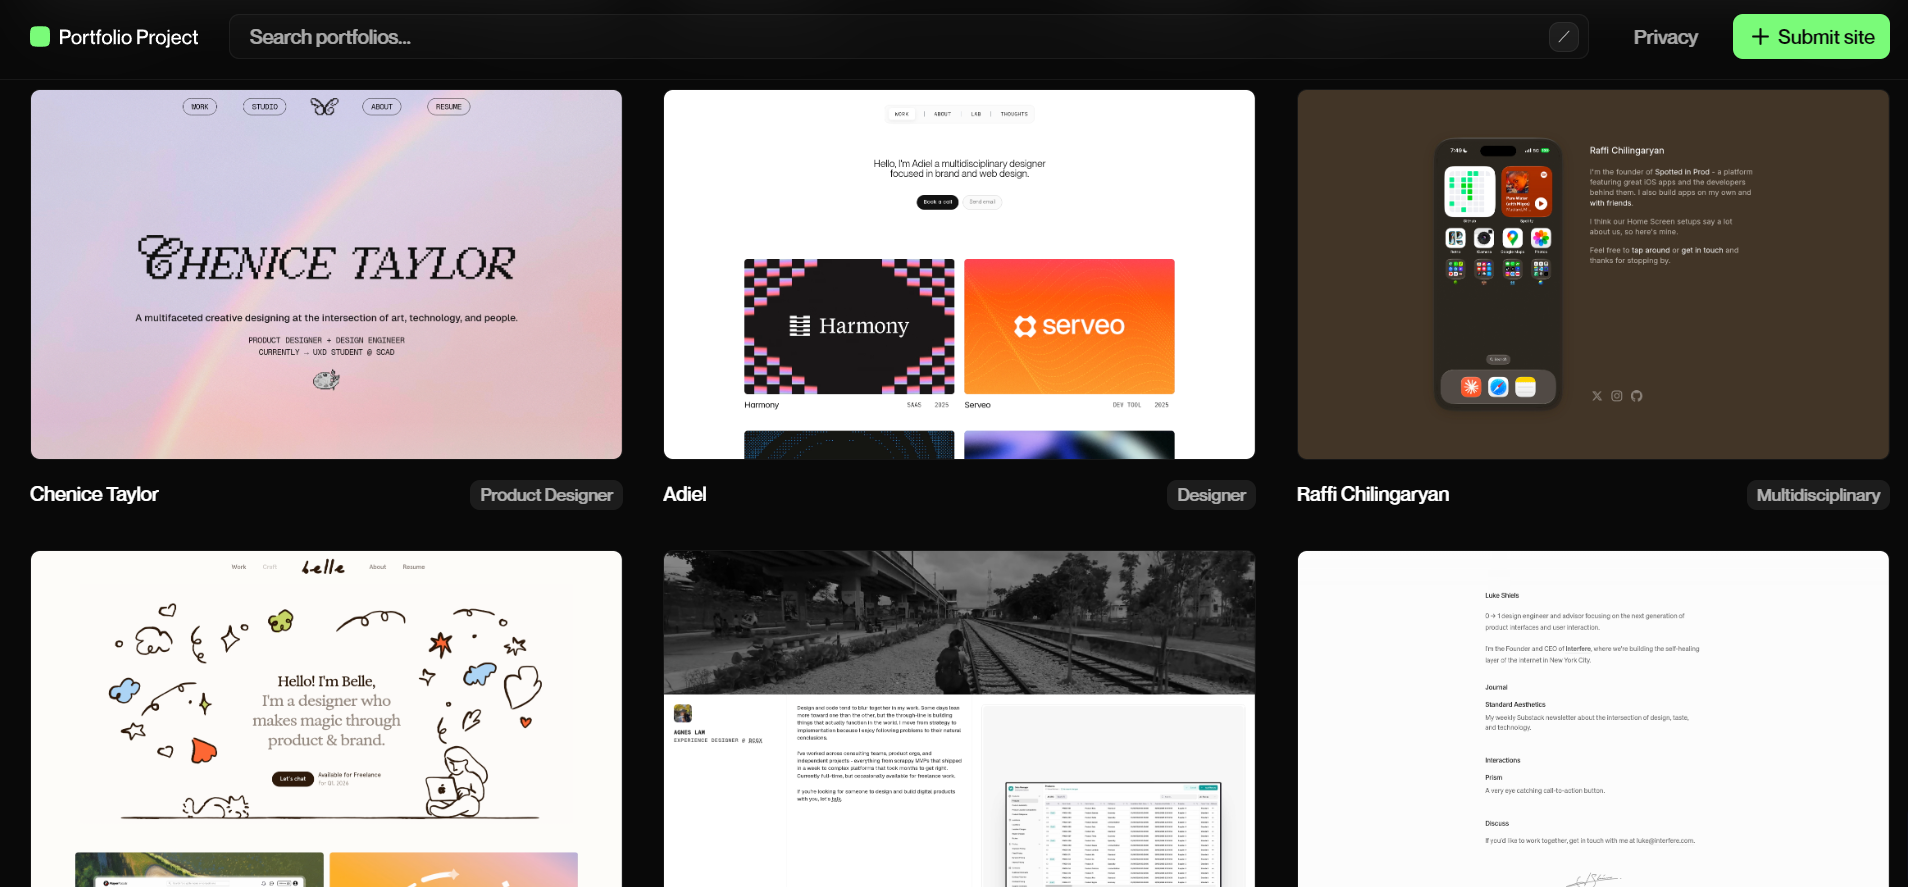Open the railway photo portfolio thumbnail
The image size is (1908, 887).
click(x=959, y=719)
